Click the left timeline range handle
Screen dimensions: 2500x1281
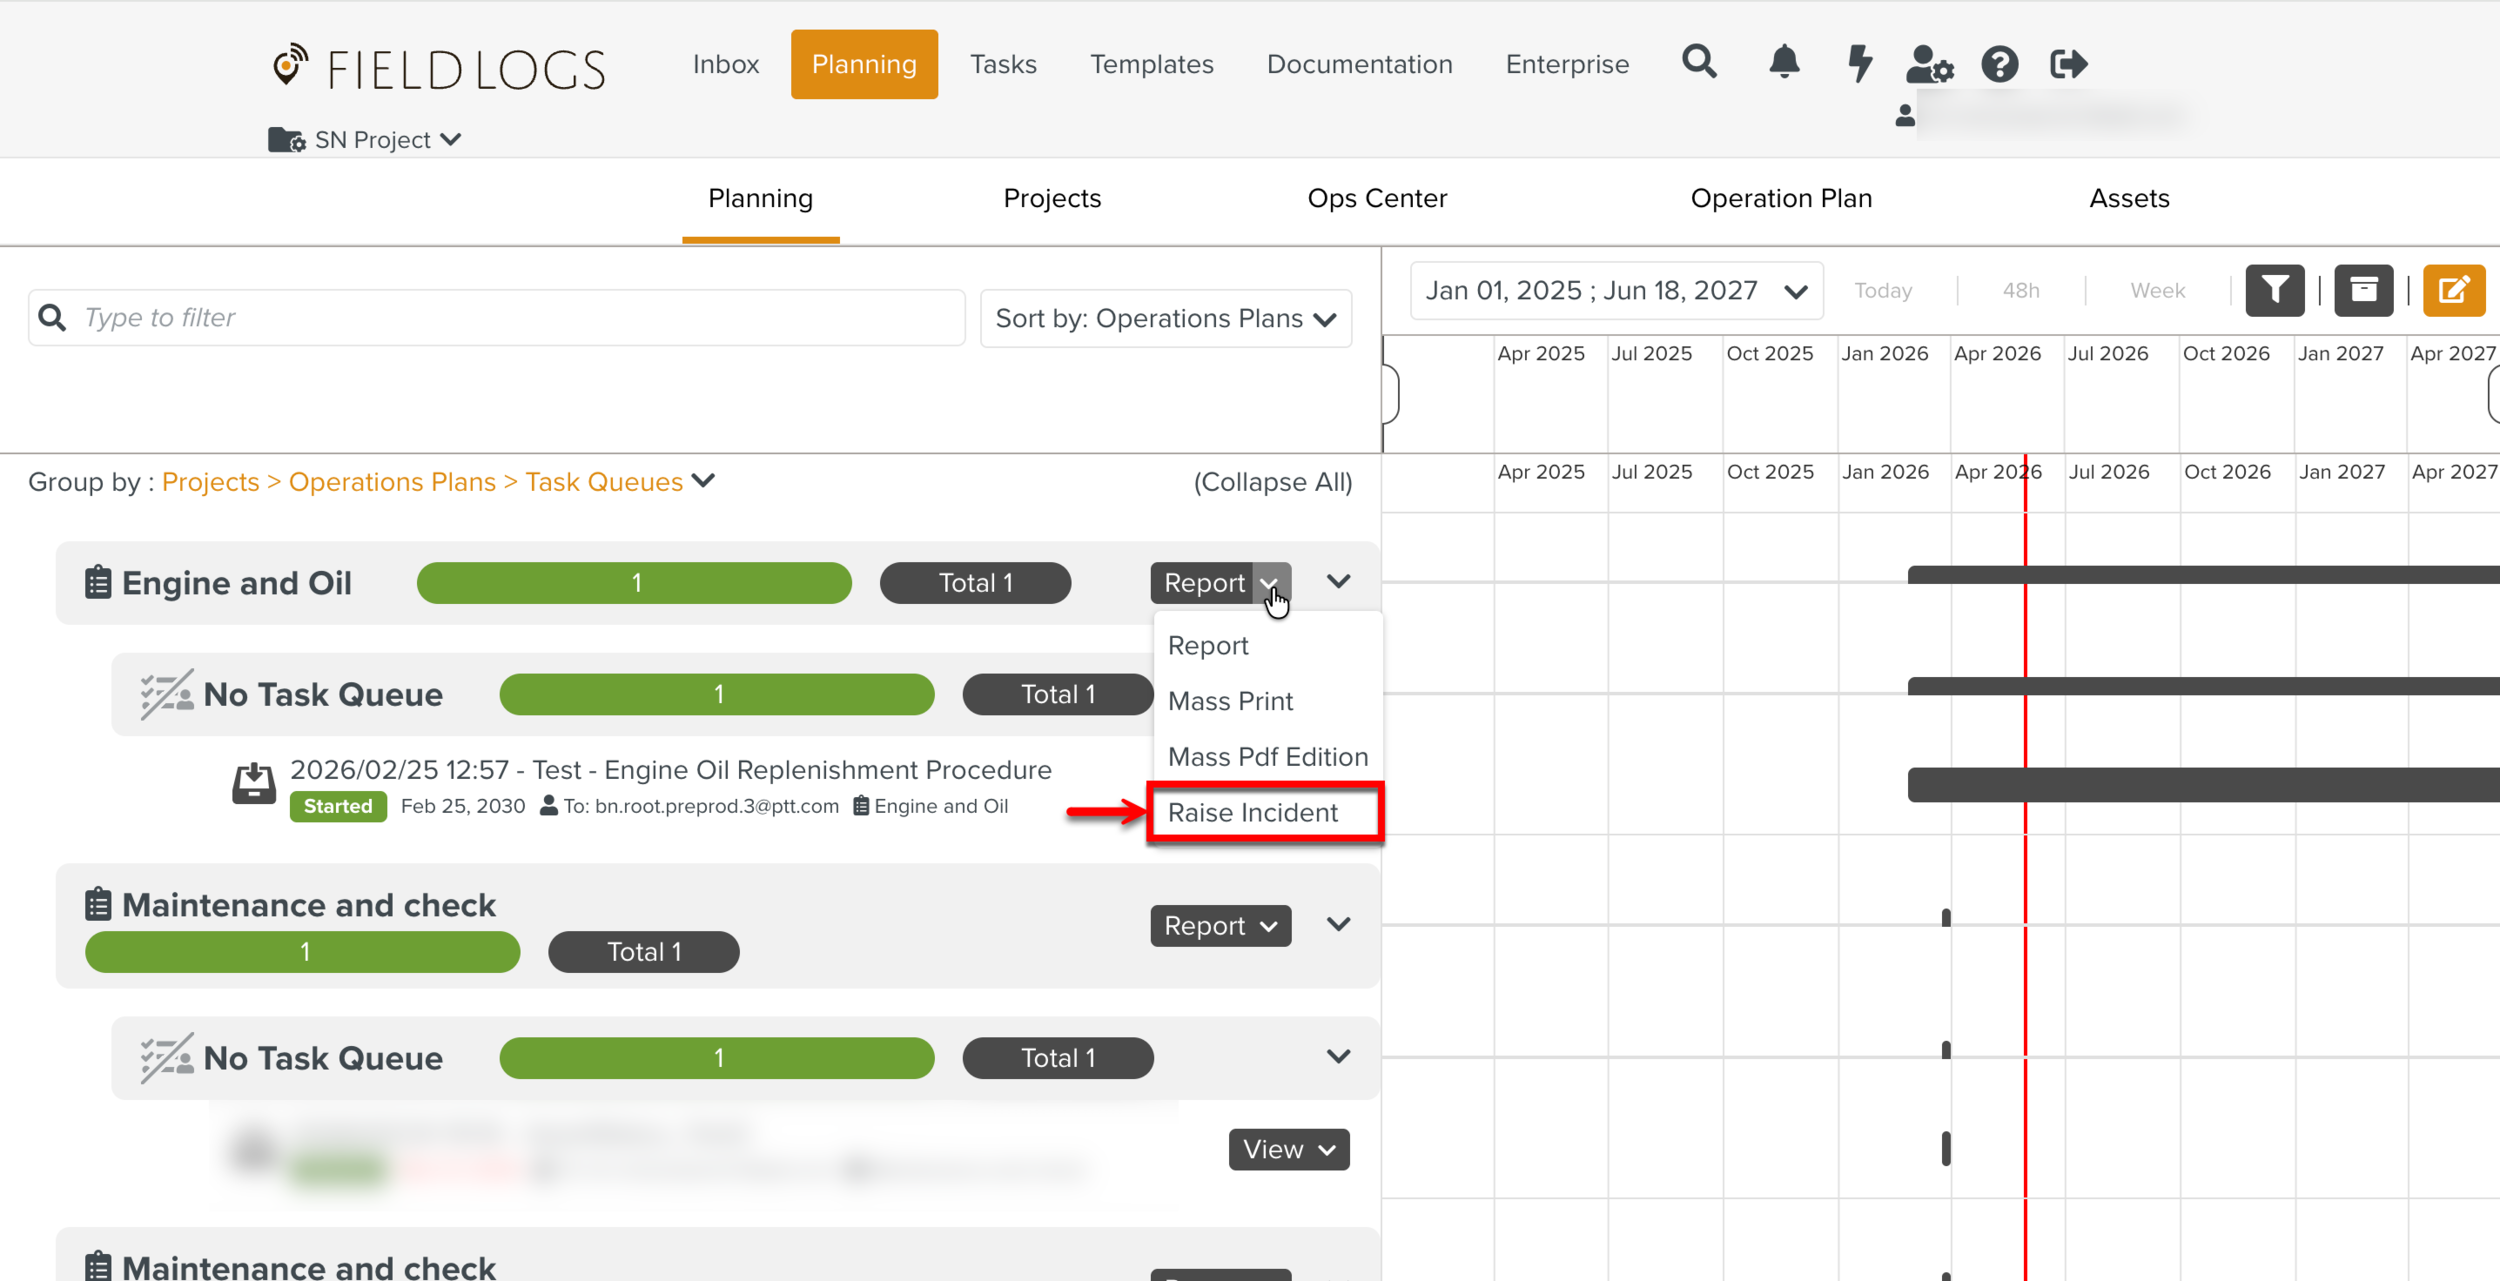pyautogui.click(x=1390, y=394)
